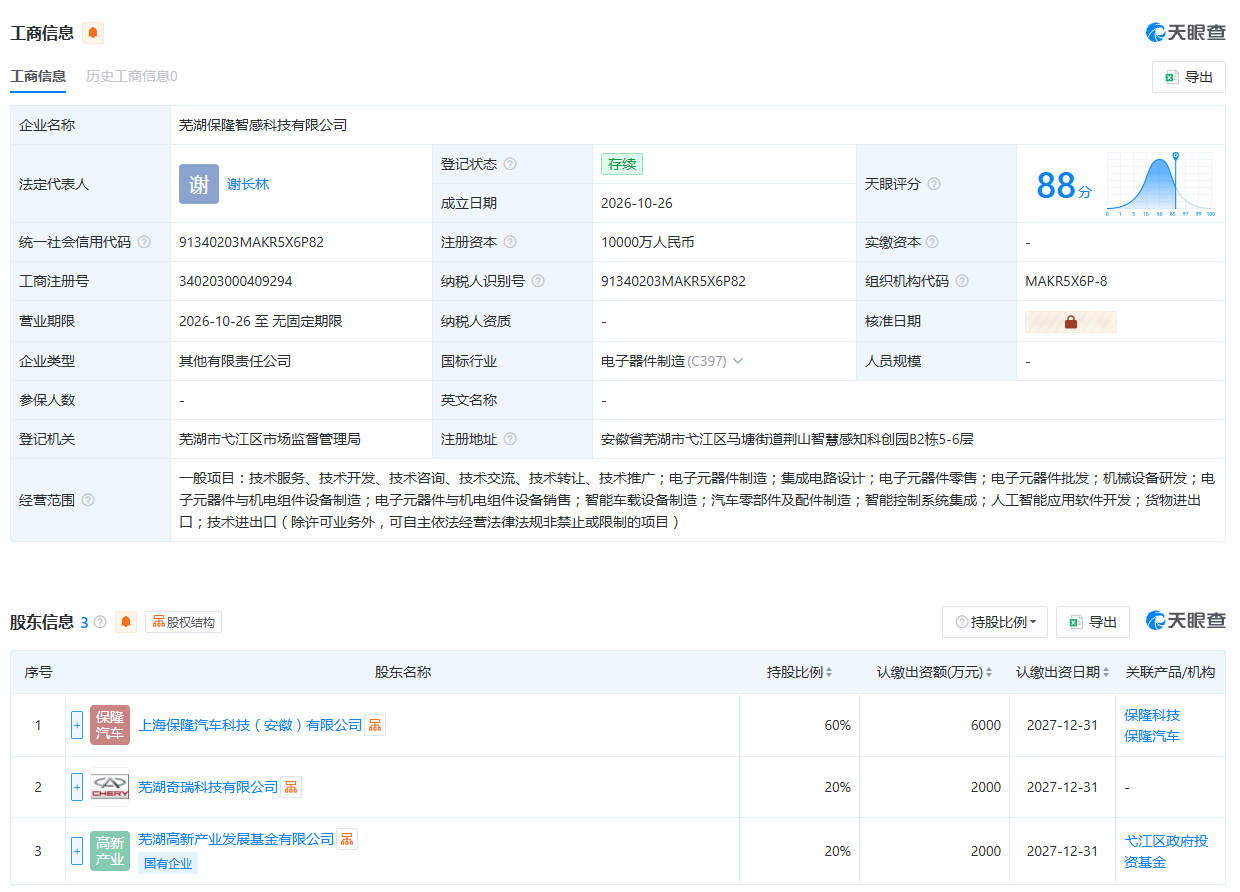Viewport: 1240px width, 892px height.
Task: Expand row for 芜湖奇瑞科技有限公司
Action: pos(77,787)
